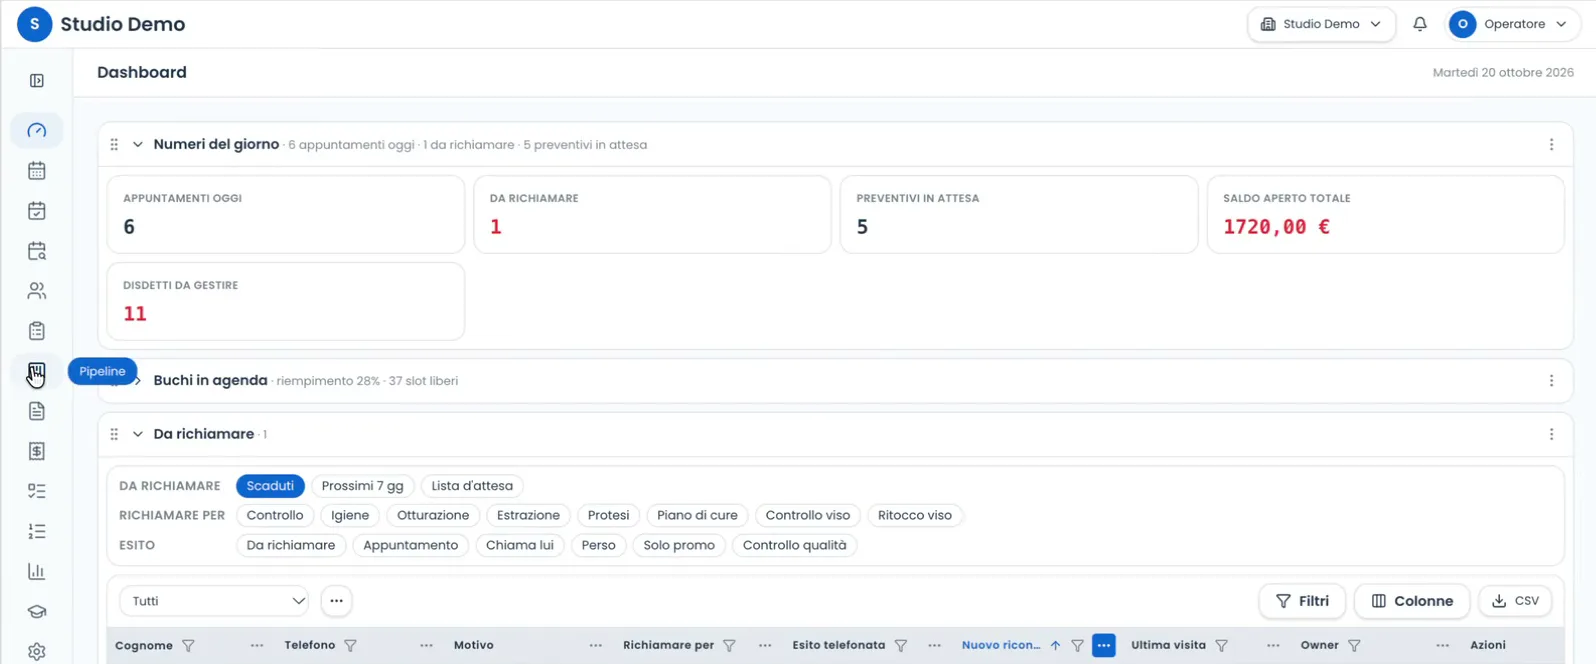
Task: Toggle the Igiene chip
Action: click(x=351, y=516)
